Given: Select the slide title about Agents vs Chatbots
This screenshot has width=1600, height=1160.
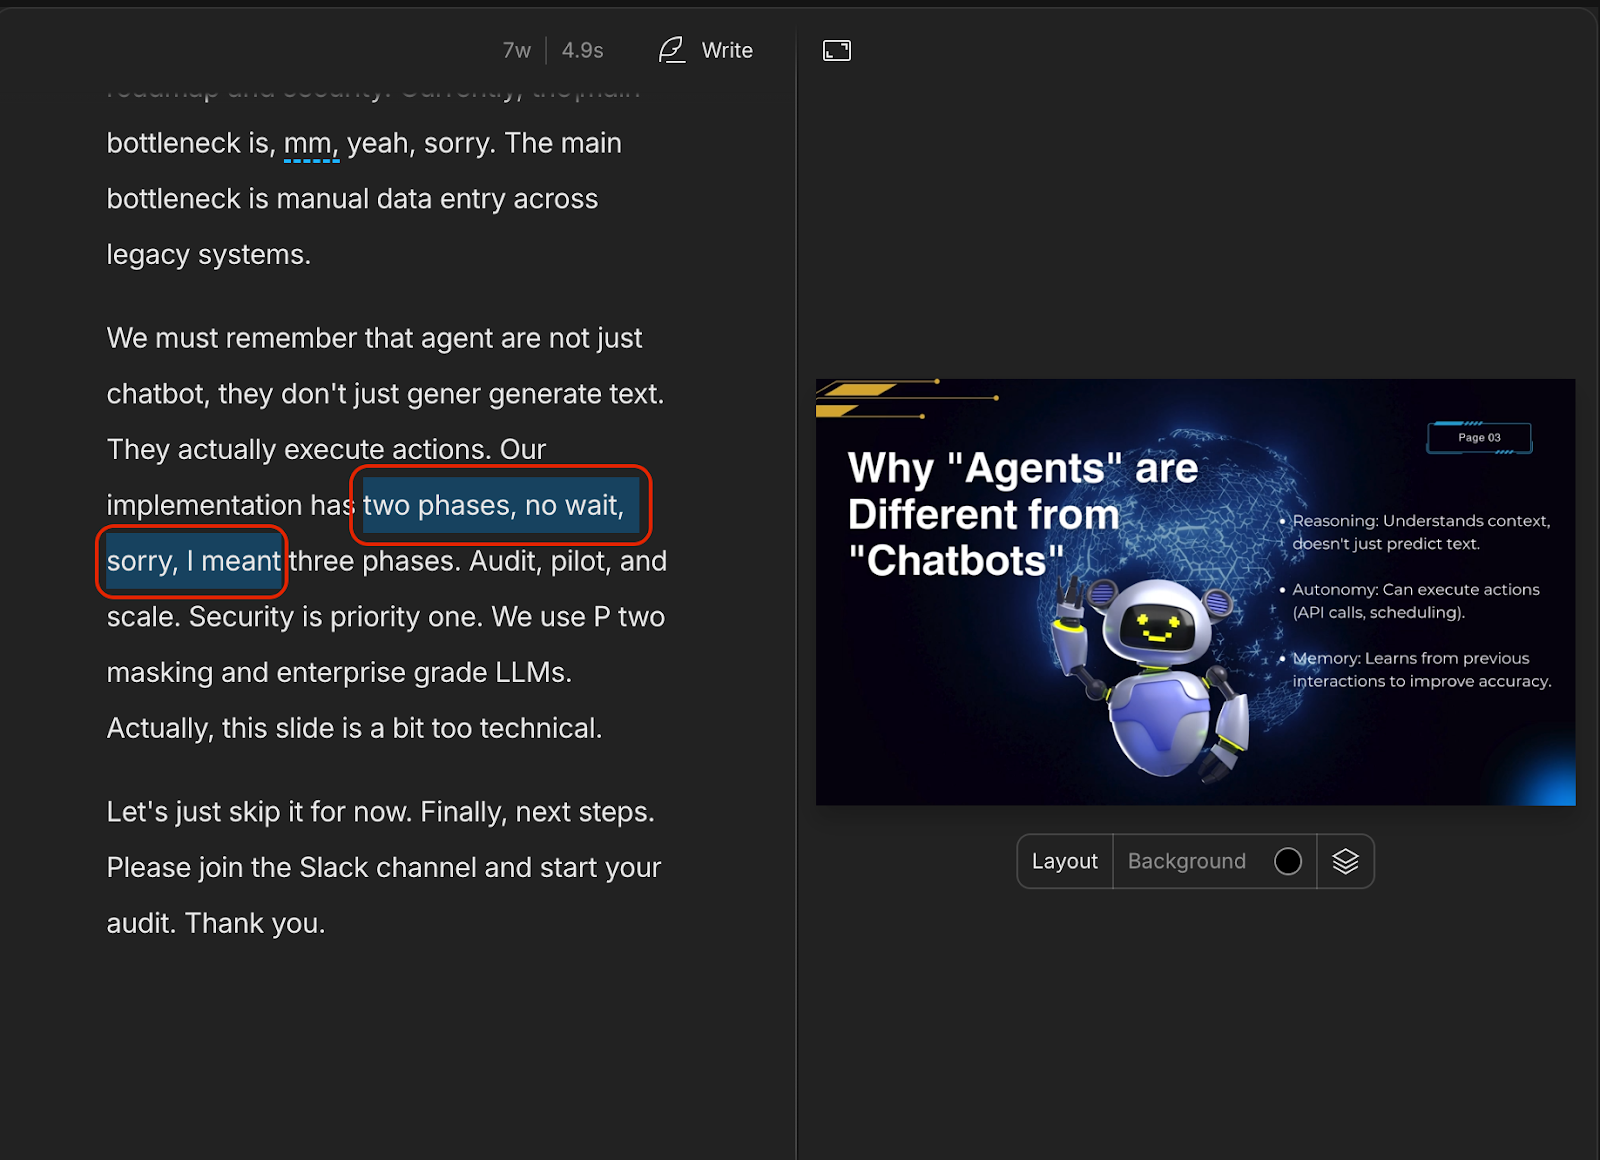Looking at the screenshot, I should coord(1020,514).
